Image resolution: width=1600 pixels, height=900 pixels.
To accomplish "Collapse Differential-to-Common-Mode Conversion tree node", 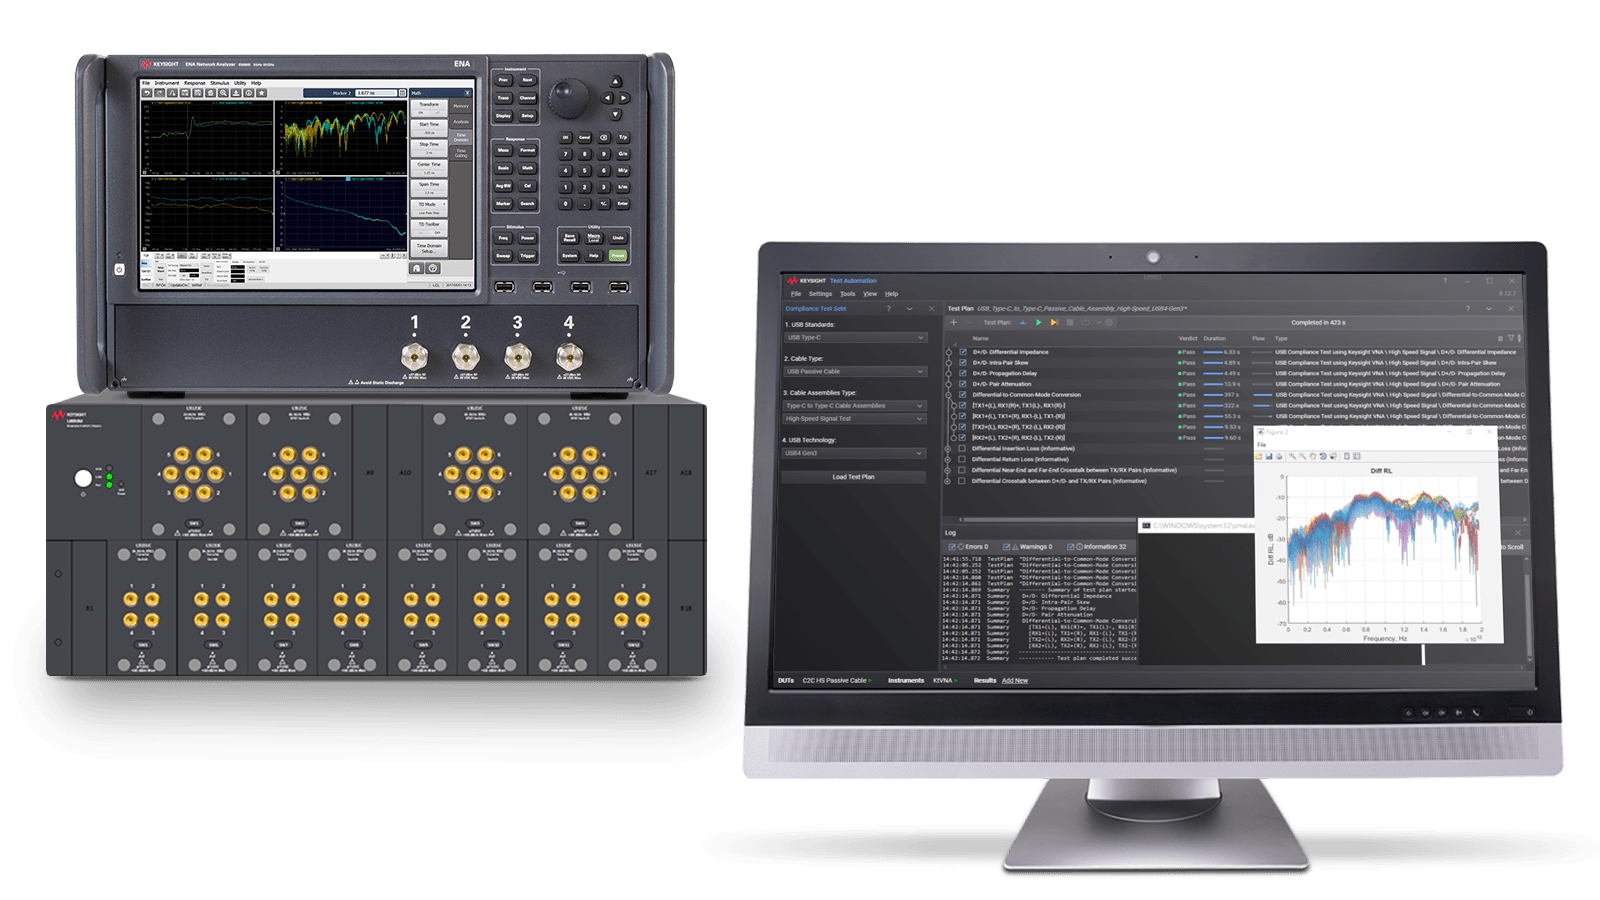I will (x=949, y=395).
